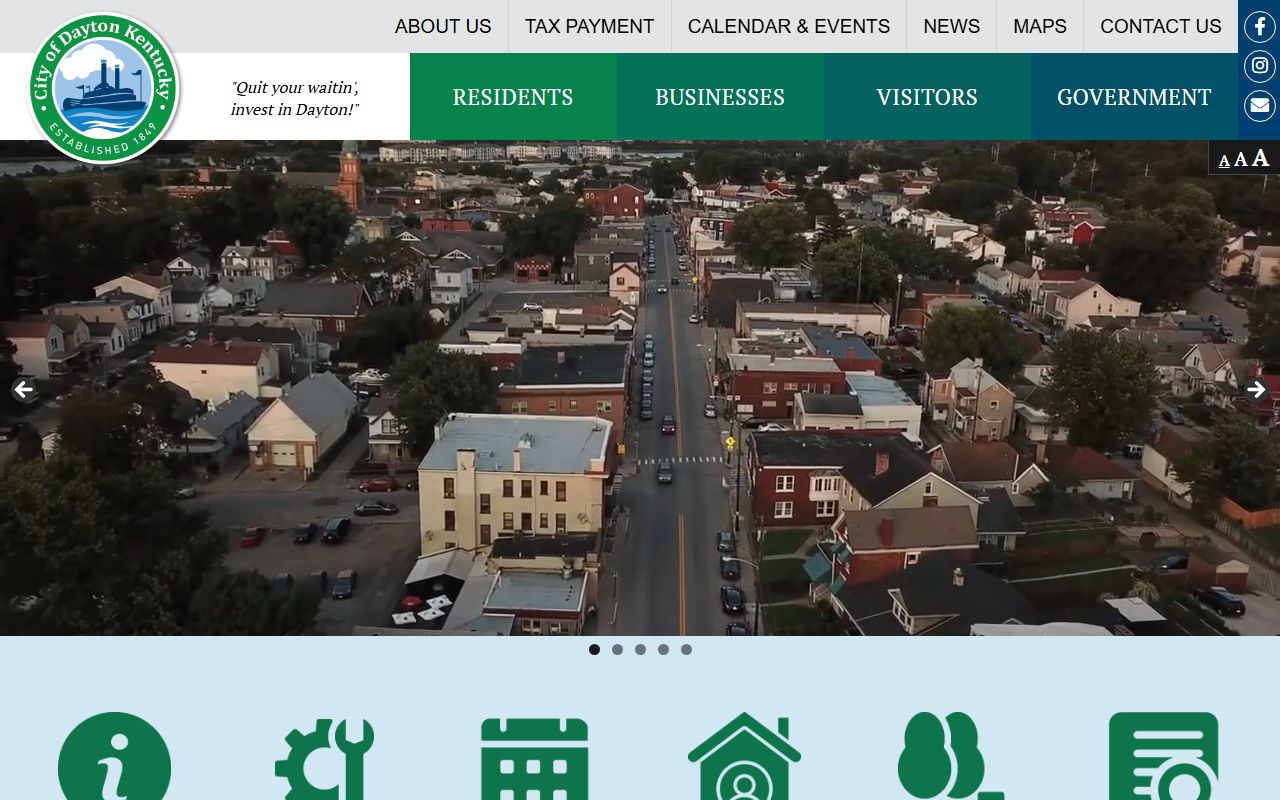Open the Contact Us page
The width and height of the screenshot is (1280, 800).
pyautogui.click(x=1161, y=26)
